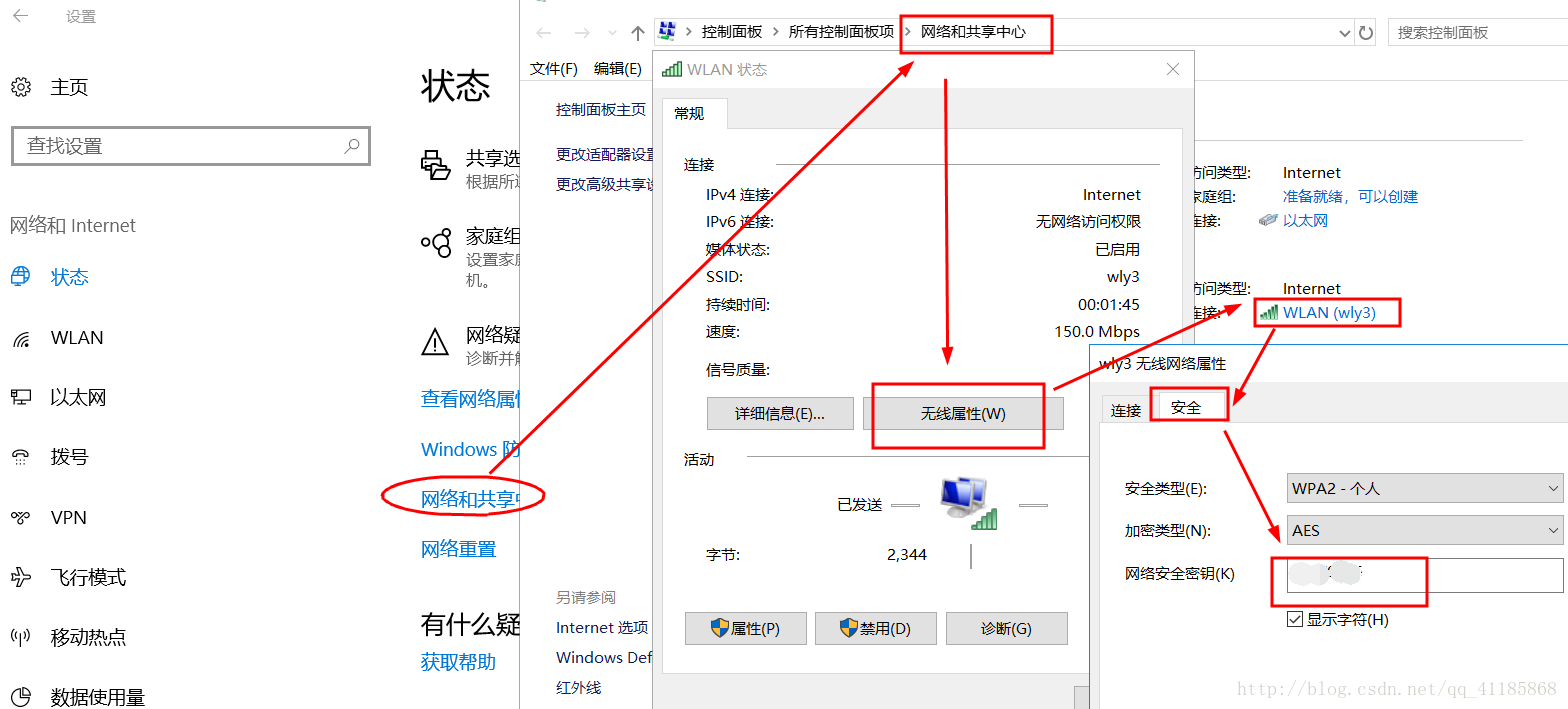The width and height of the screenshot is (1568, 709).
Task: Click the WLAN (wly3) connection link
Action: point(1329,313)
